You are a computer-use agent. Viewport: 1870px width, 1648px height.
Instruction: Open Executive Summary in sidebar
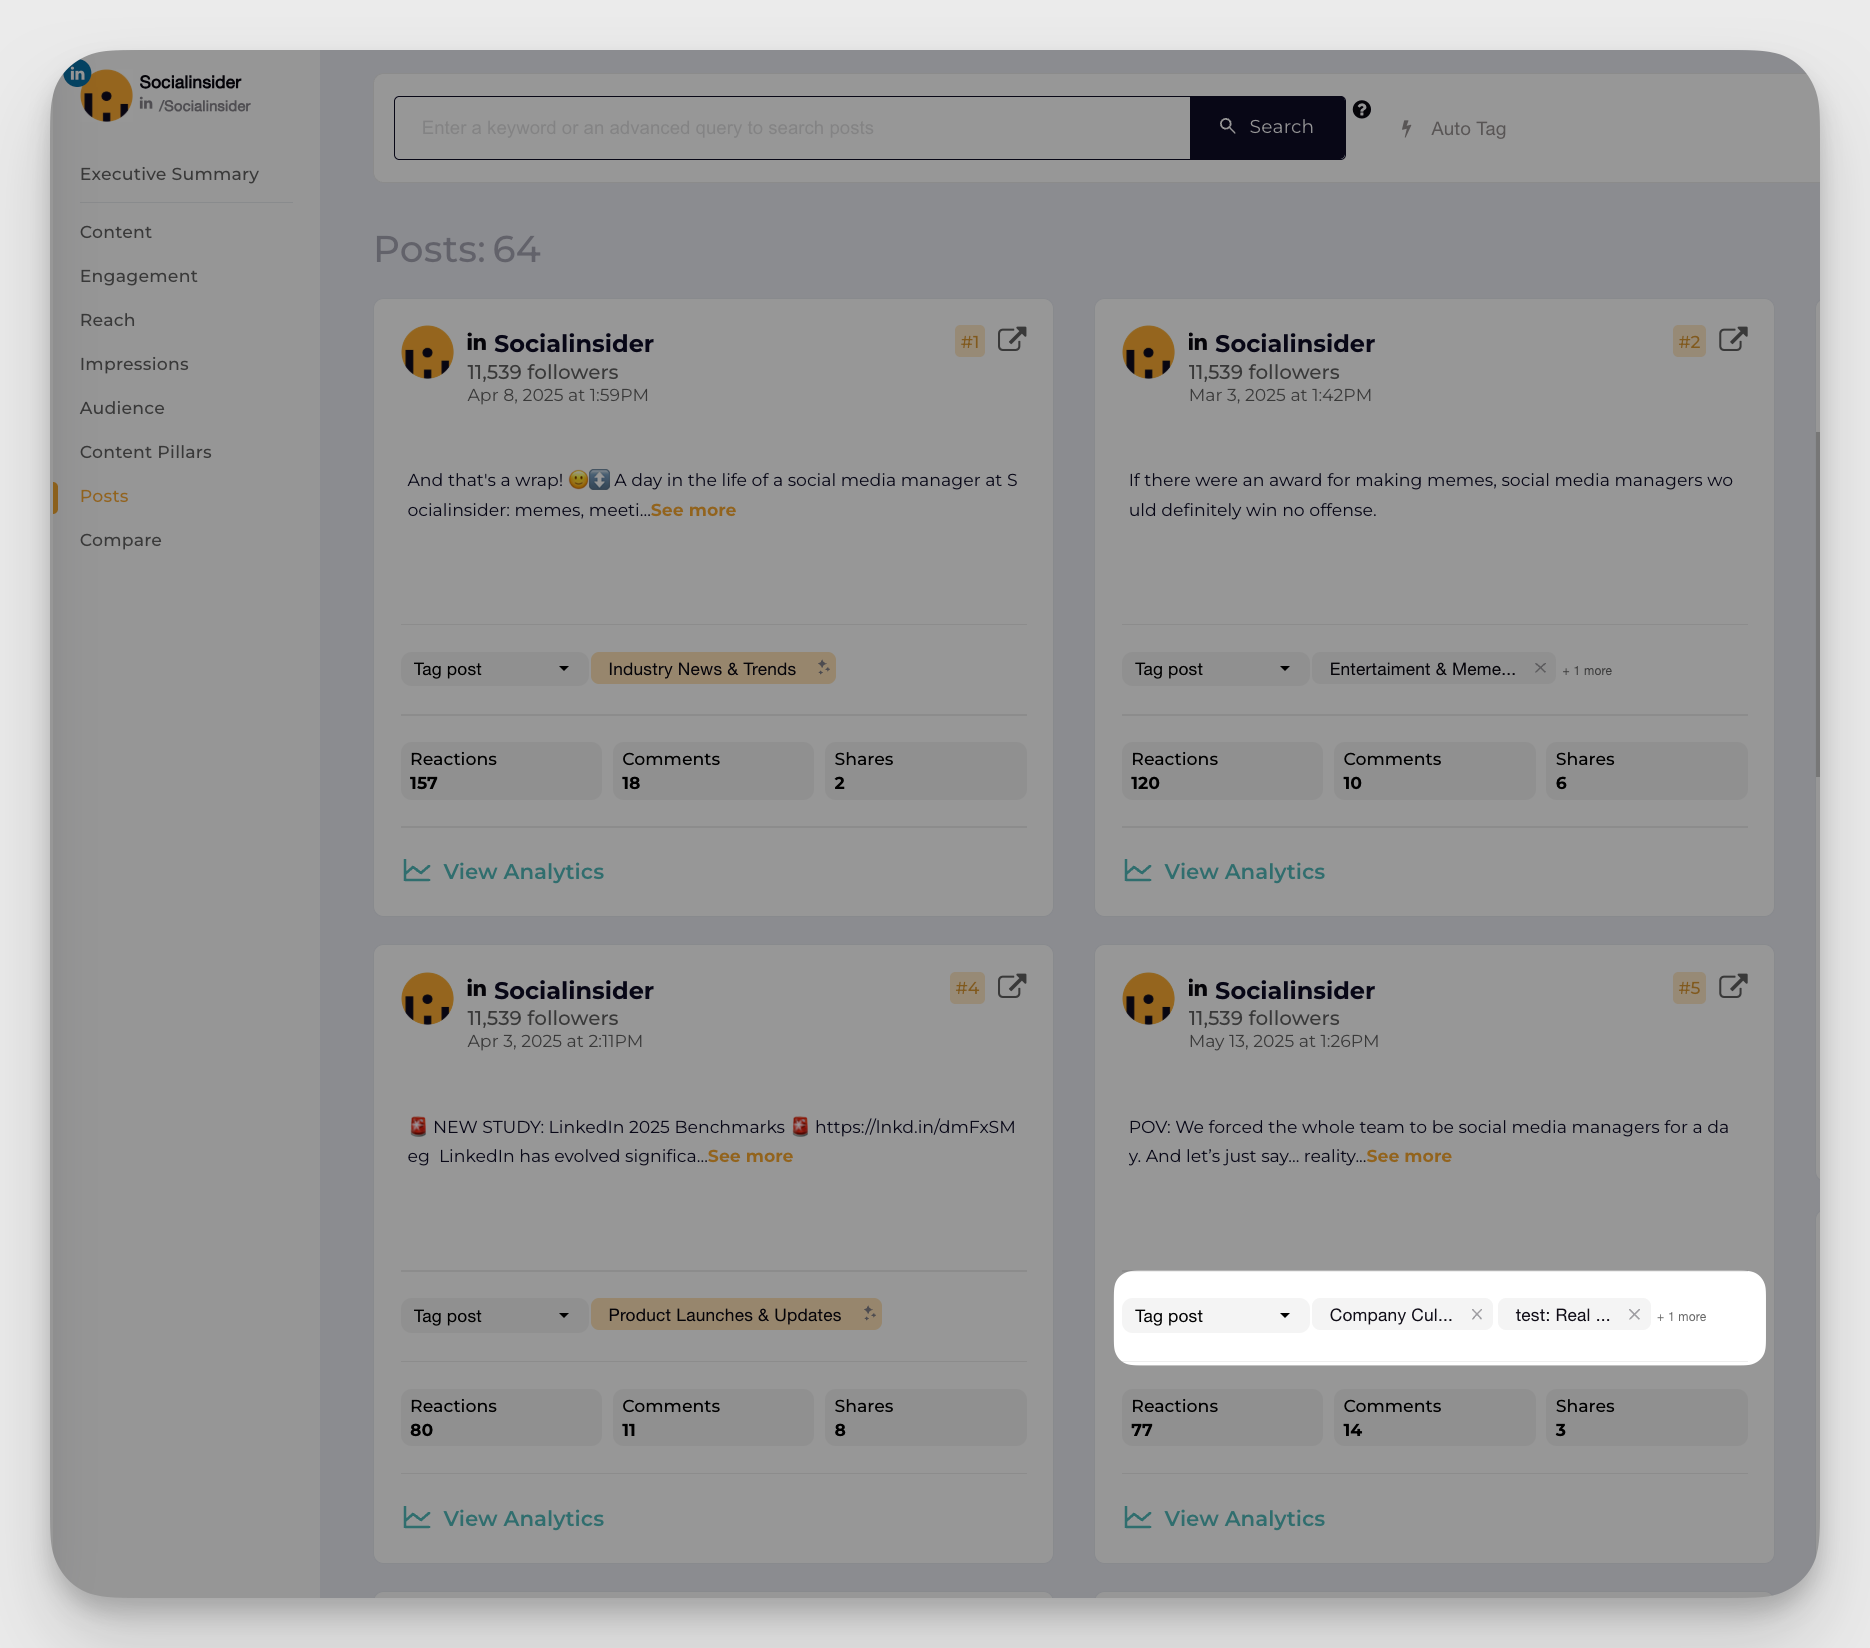pos(169,174)
